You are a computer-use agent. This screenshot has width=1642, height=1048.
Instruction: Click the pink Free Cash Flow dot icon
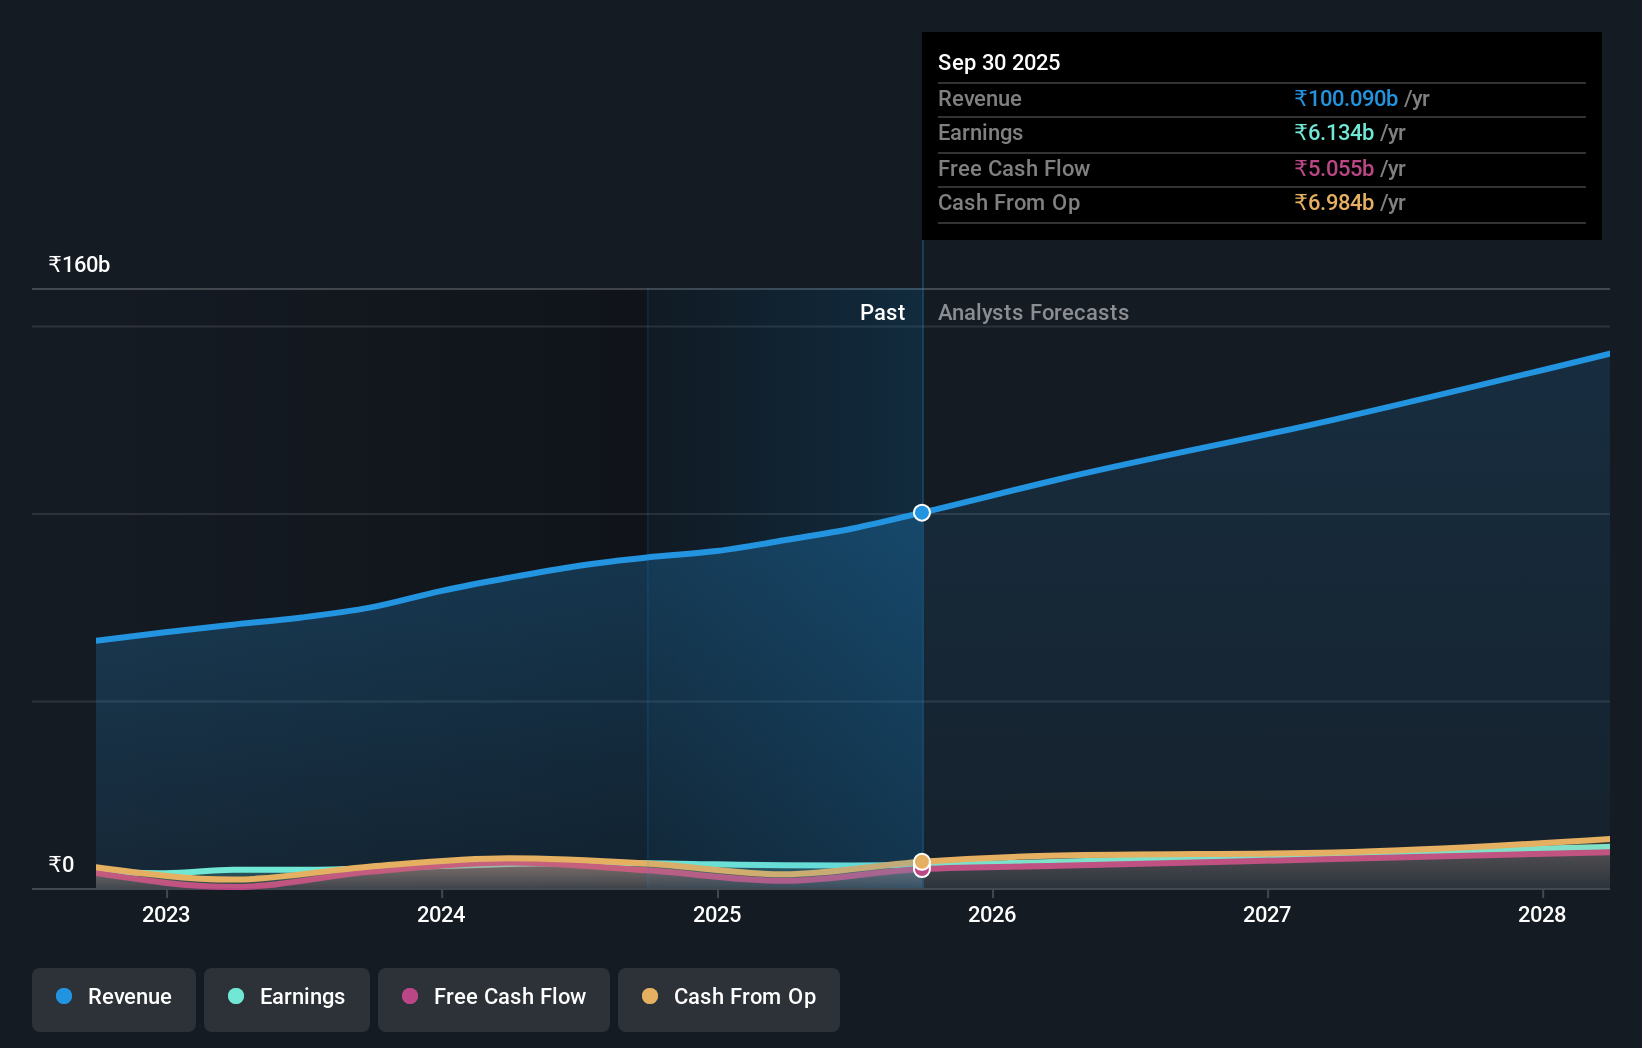[x=410, y=997]
